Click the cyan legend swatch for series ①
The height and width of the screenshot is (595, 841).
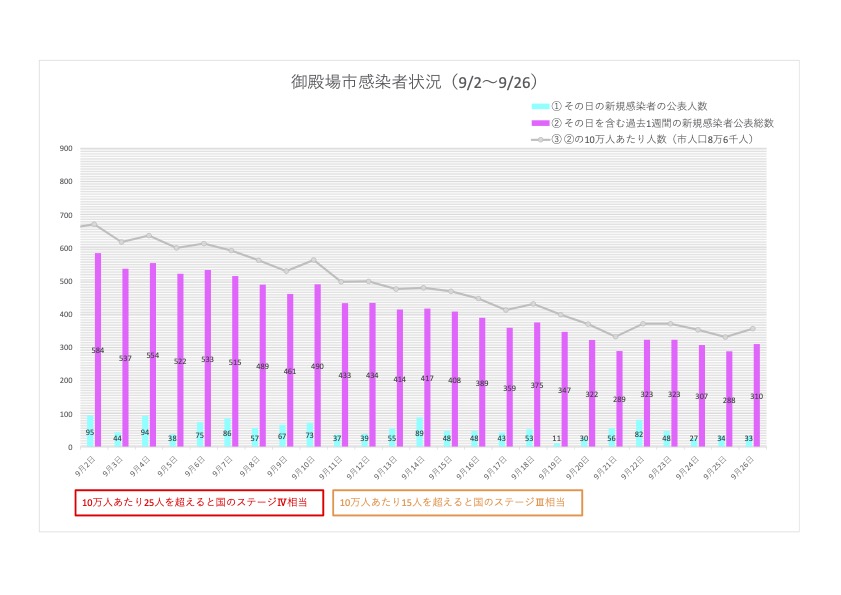coord(540,105)
